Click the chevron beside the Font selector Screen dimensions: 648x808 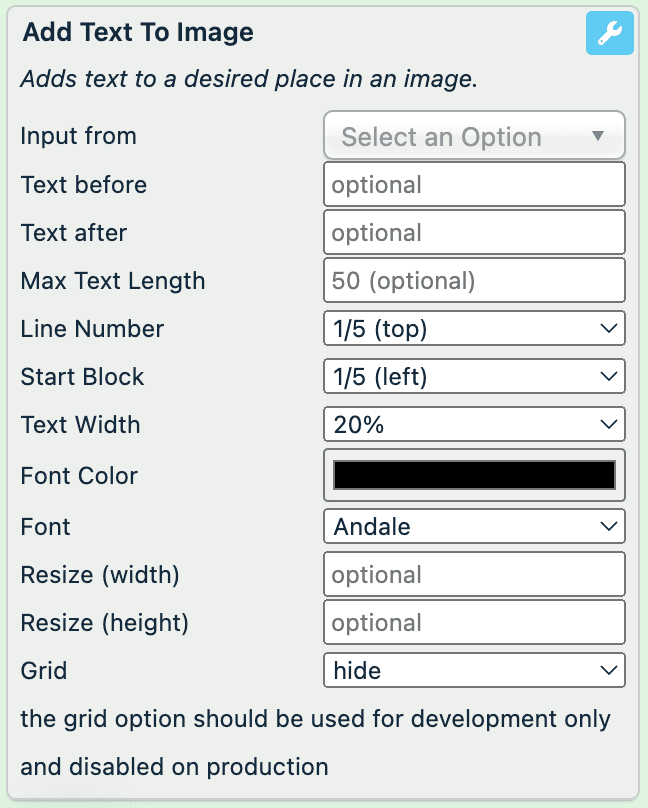click(610, 526)
